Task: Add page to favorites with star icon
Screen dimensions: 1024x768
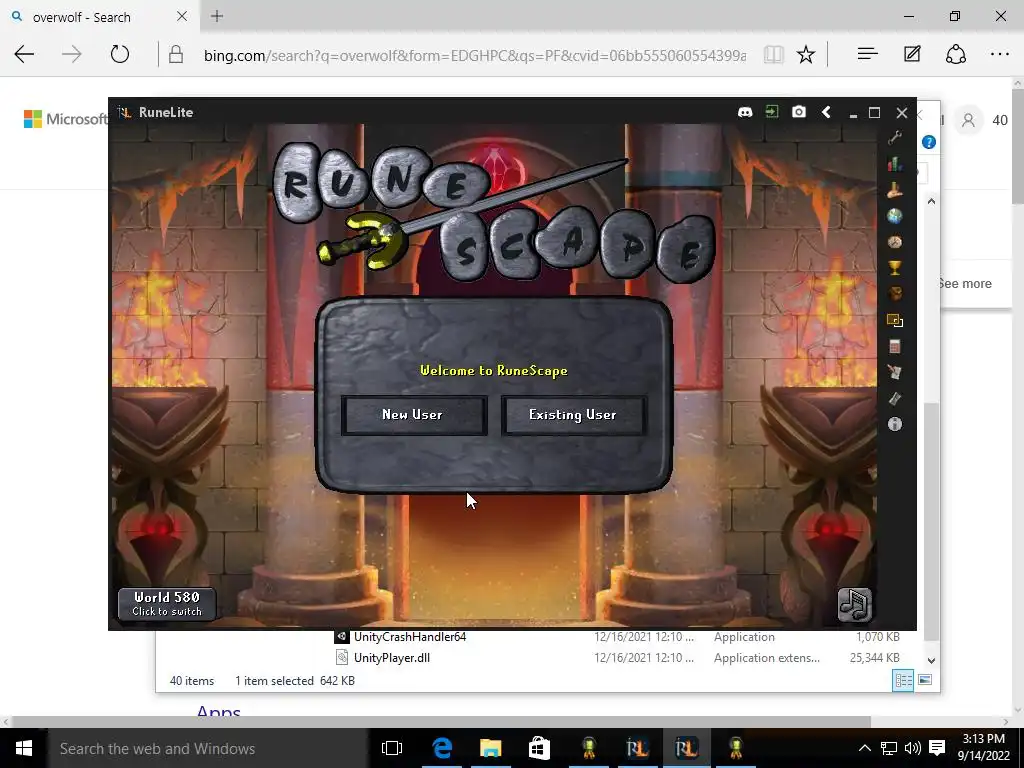Action: pos(806,55)
